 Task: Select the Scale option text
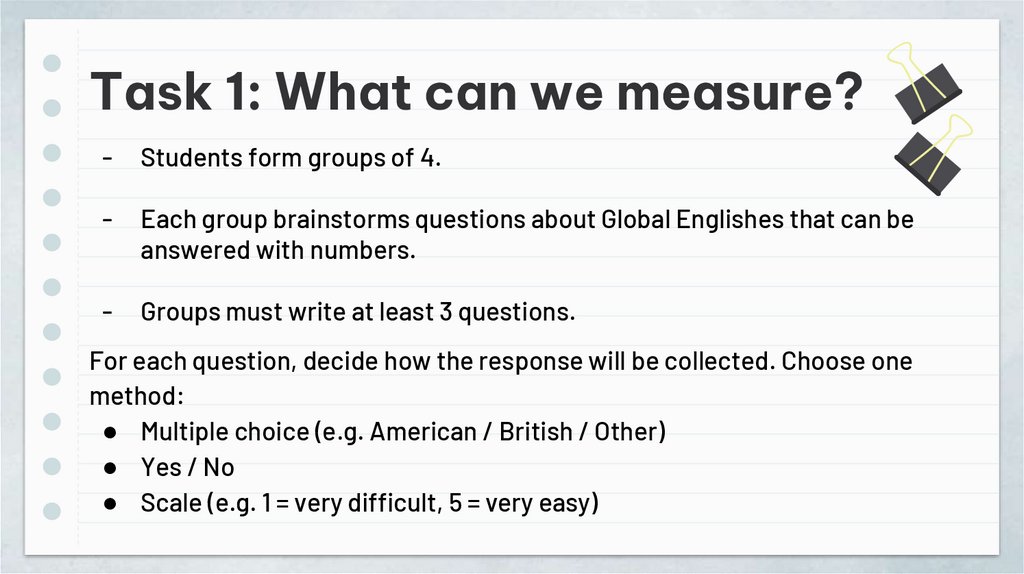tap(369, 503)
